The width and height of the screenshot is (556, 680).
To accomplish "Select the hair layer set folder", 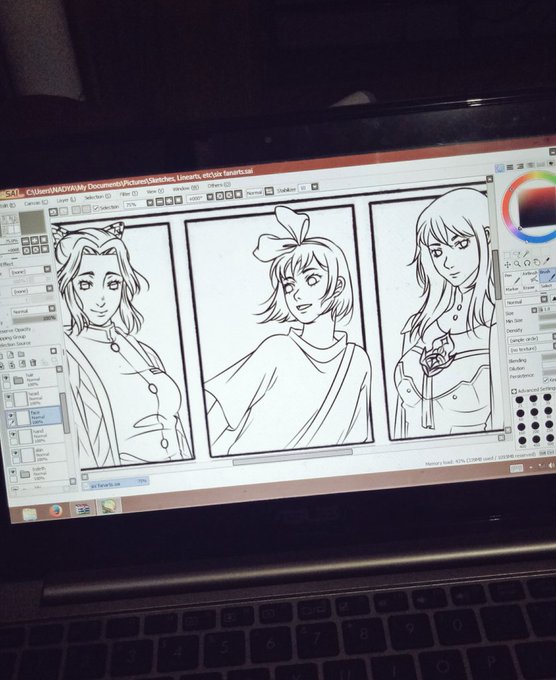I will (x=30, y=380).
